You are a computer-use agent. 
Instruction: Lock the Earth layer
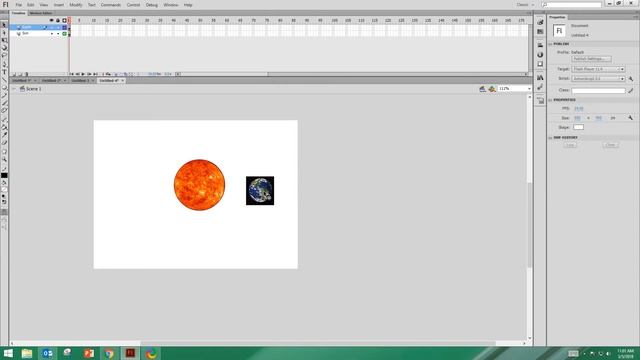click(x=58, y=27)
